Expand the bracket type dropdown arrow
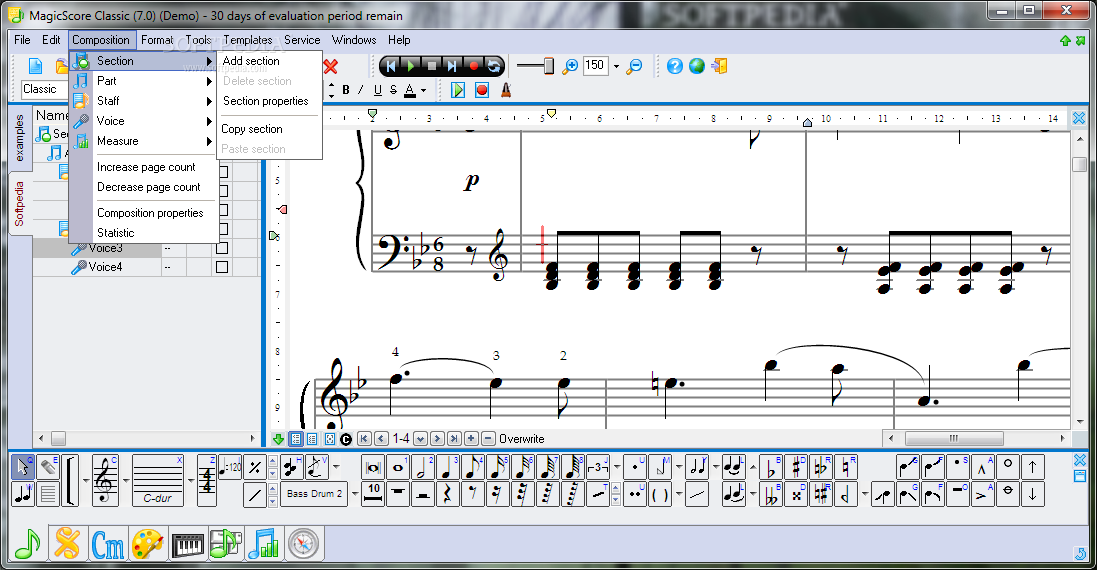The width and height of the screenshot is (1097, 570). click(x=86, y=480)
